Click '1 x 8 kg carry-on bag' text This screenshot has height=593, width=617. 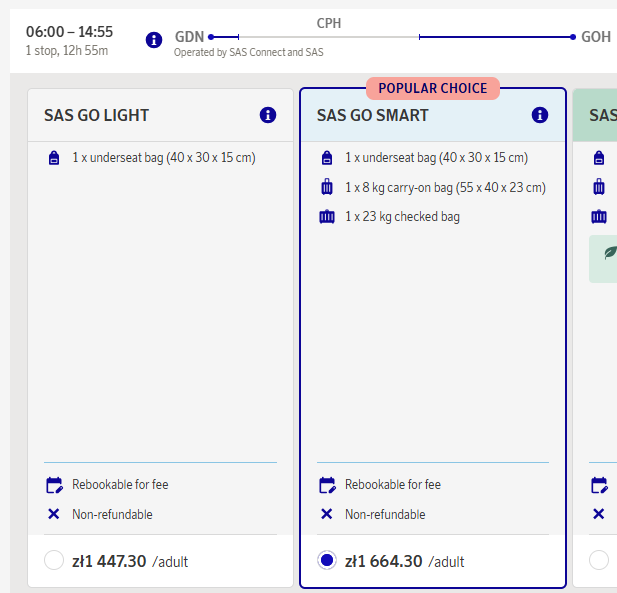click(x=445, y=188)
